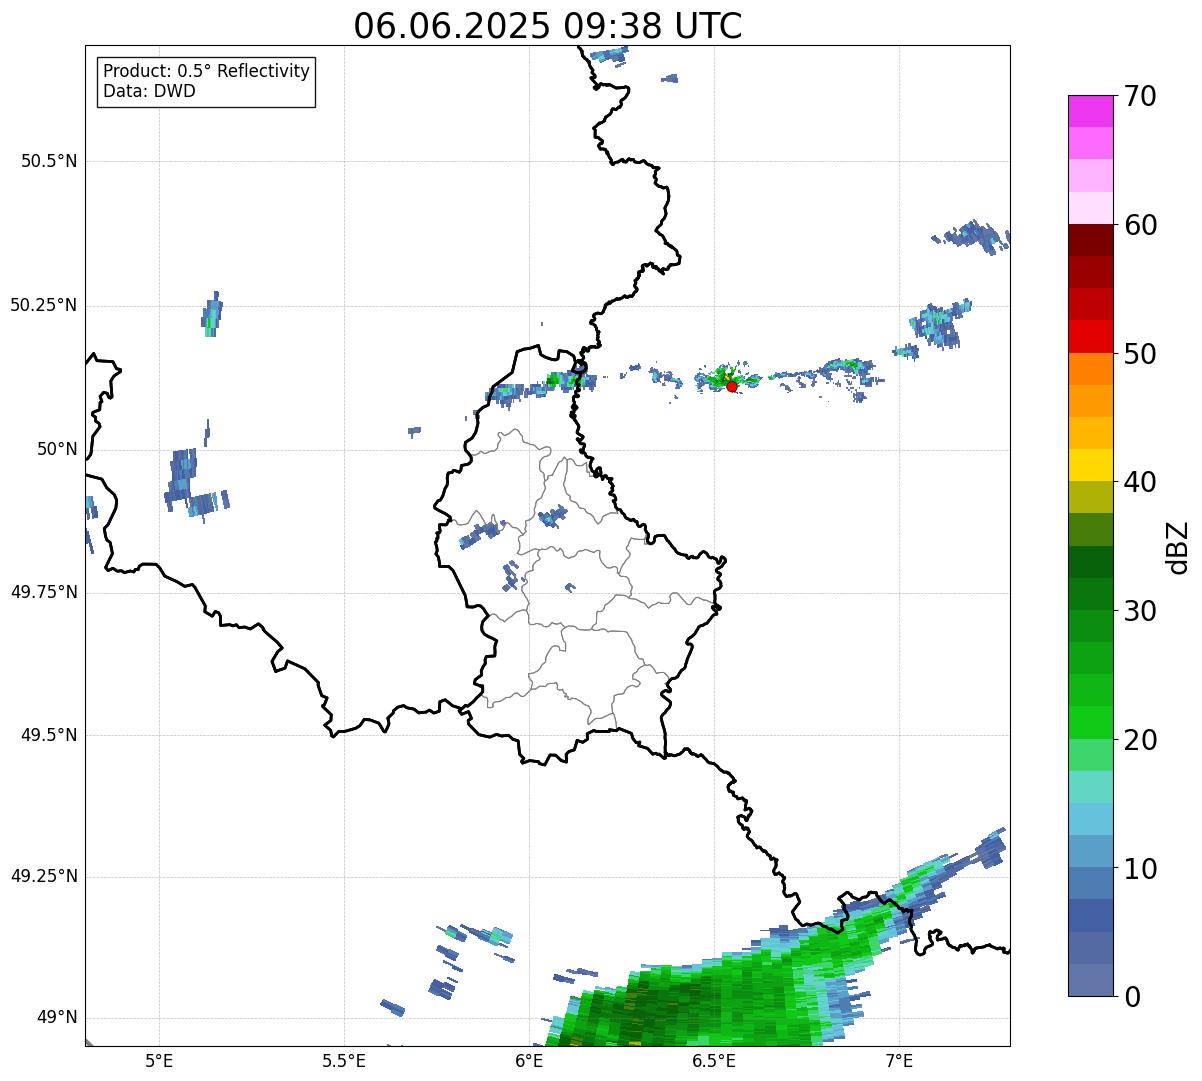The height and width of the screenshot is (1081, 1202).
Task: Click the colorbar tick label 70
Action: pos(1141,96)
